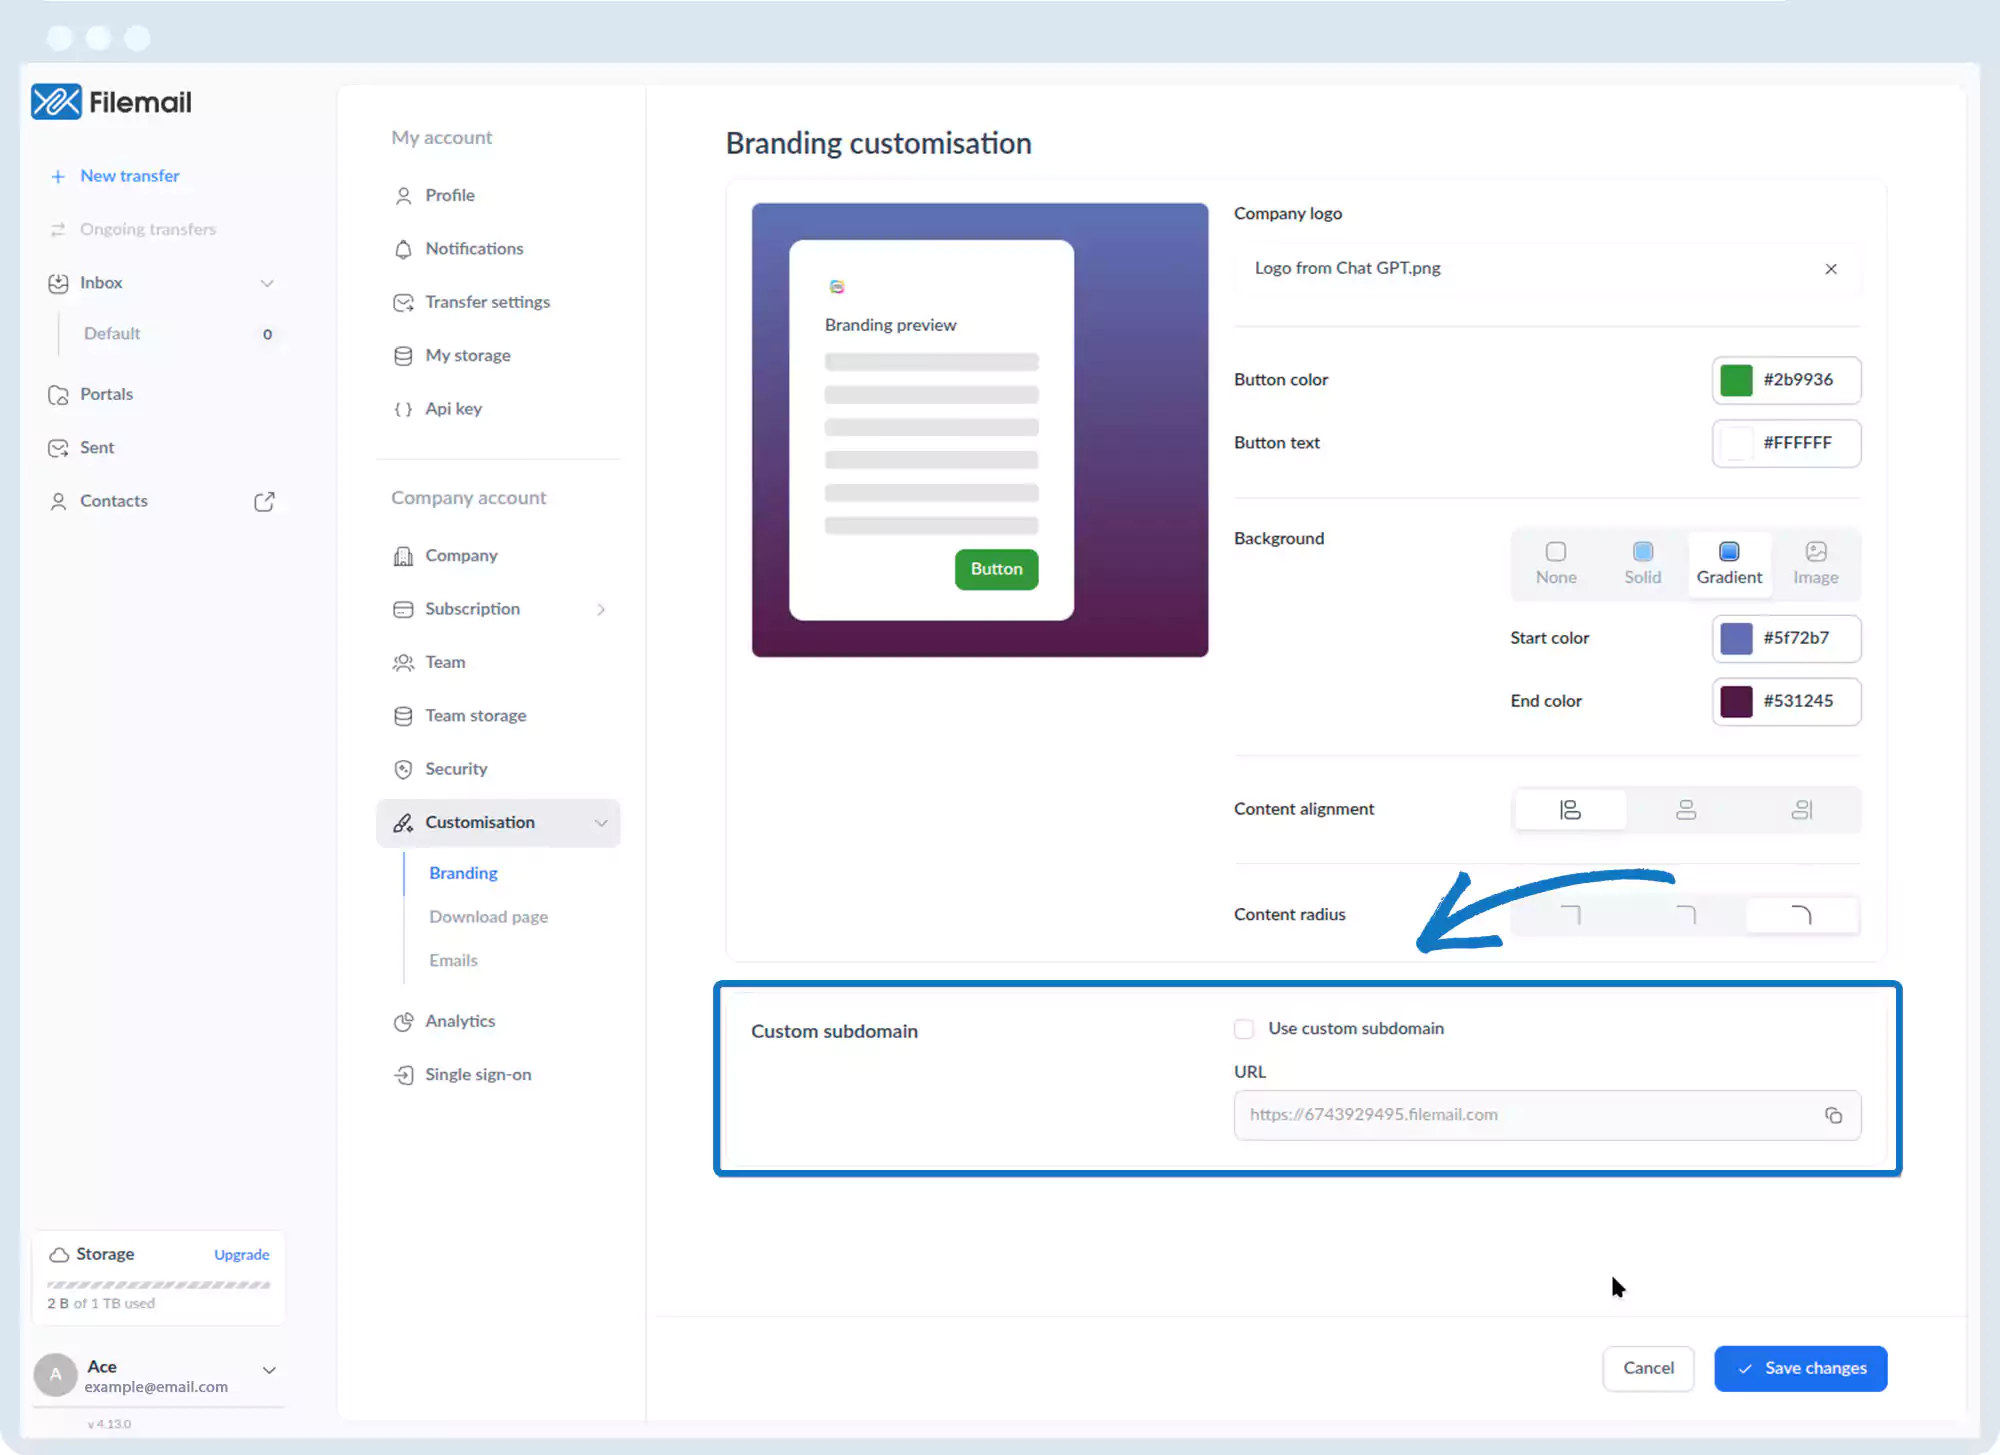Open Contacts external link icon
Screen dimensions: 2000x1455
pos(264,501)
